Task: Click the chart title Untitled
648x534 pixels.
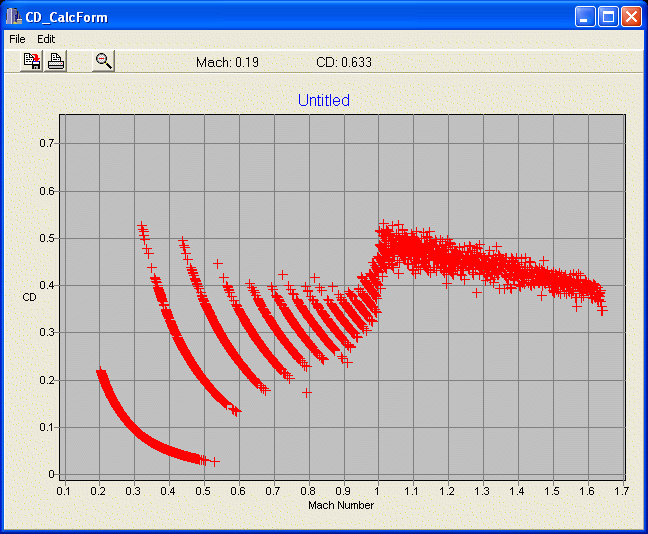Action: point(324,101)
